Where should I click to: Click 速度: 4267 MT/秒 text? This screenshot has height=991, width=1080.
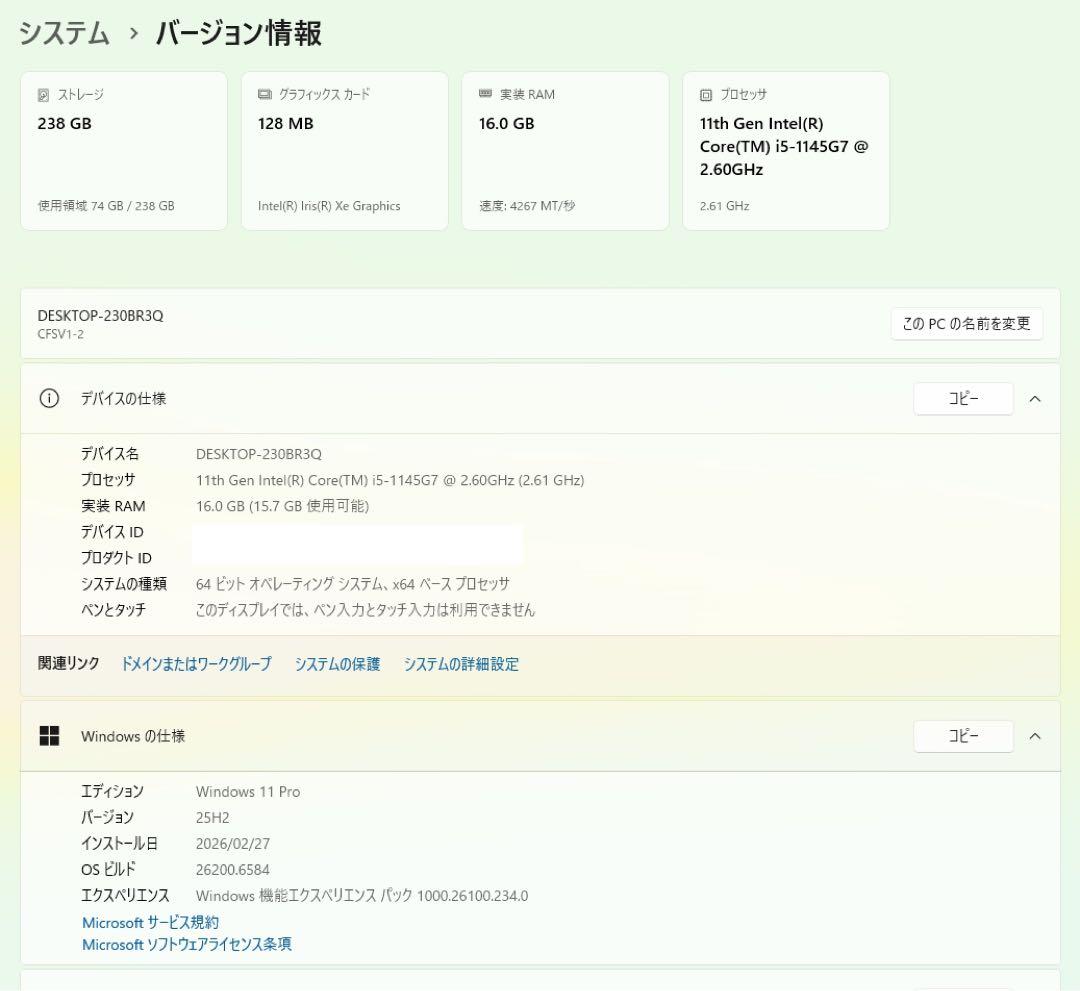[527, 205]
